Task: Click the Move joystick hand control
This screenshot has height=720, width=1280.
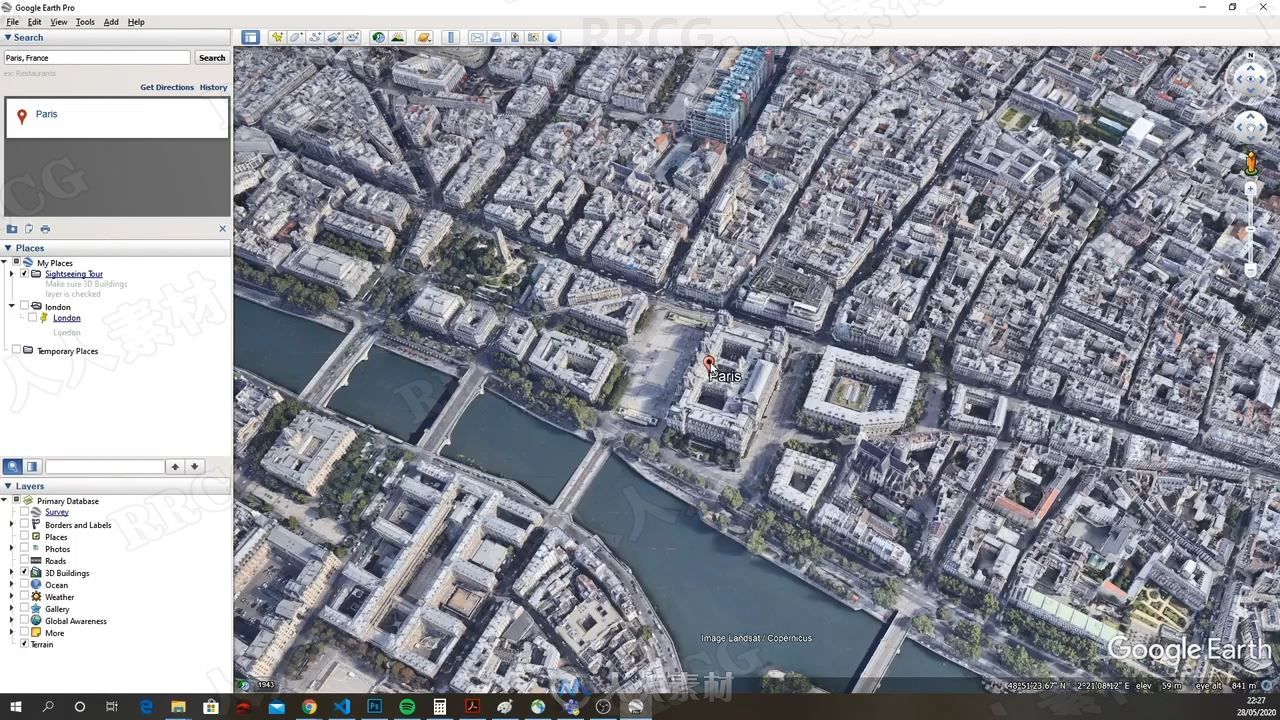Action: point(1250,127)
